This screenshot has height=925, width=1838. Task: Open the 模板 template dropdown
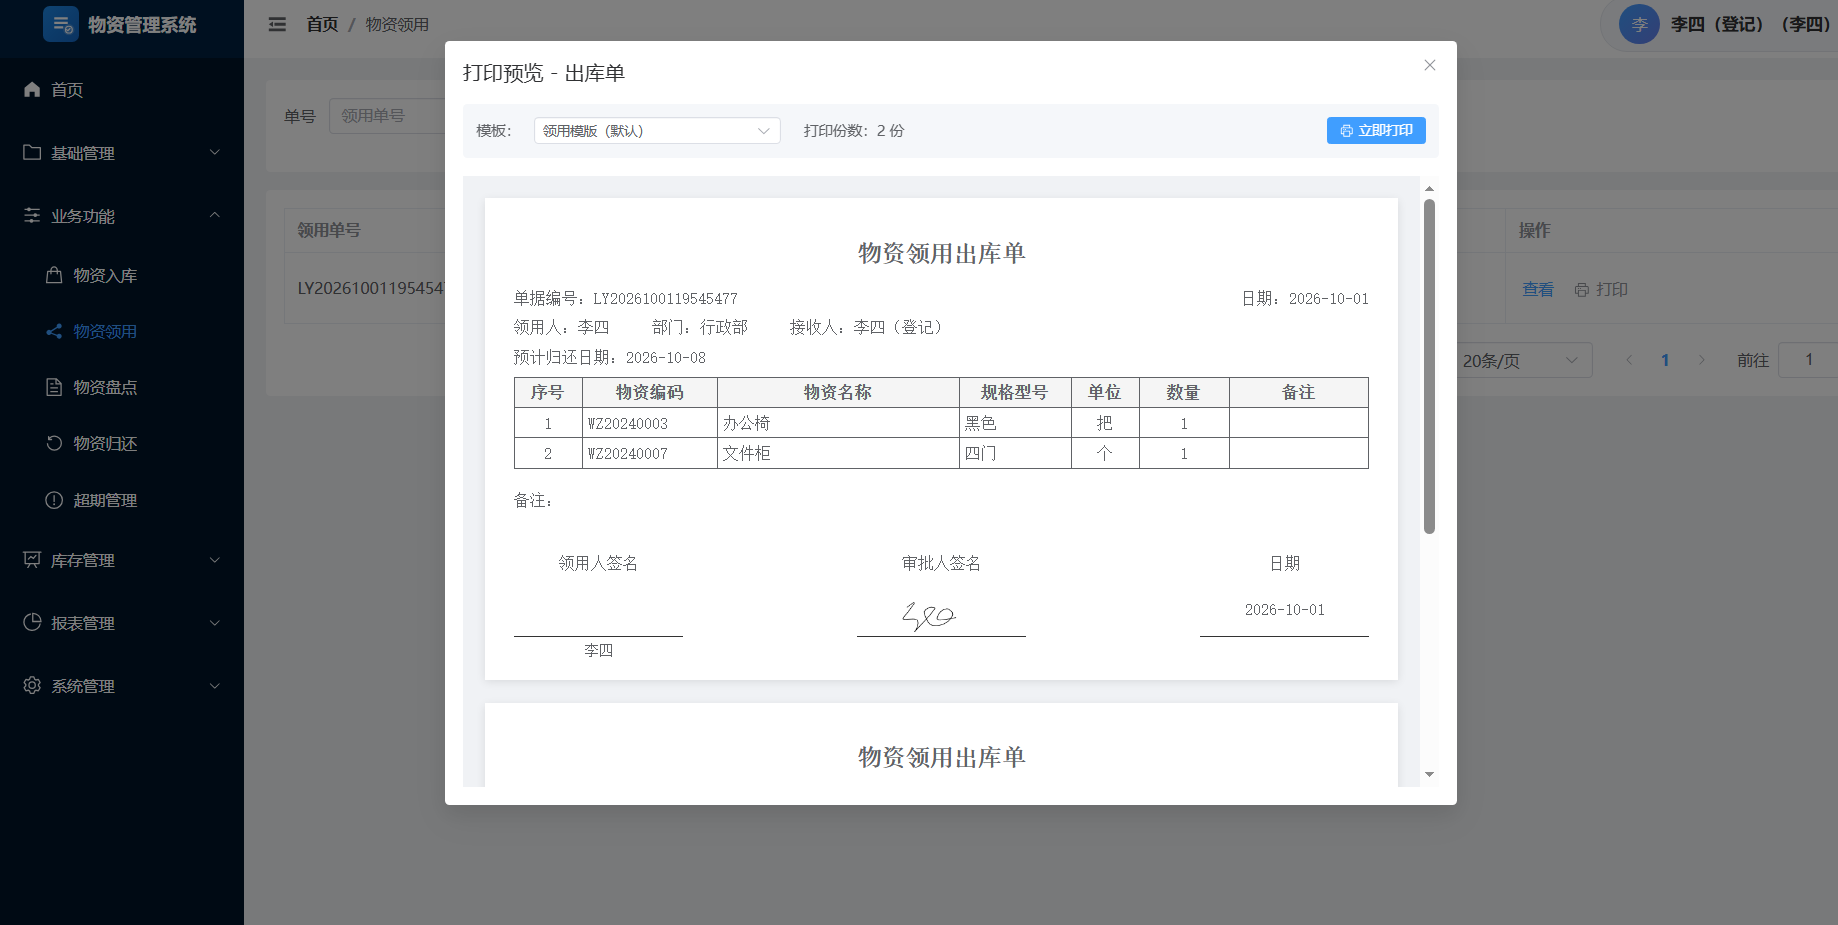click(657, 131)
